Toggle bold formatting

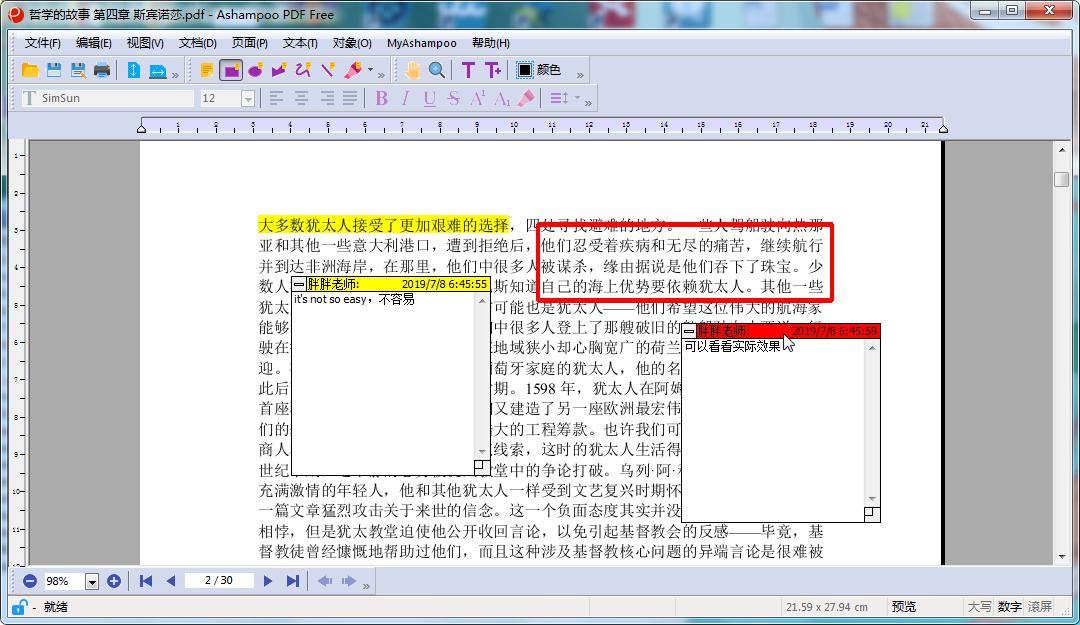tap(382, 99)
